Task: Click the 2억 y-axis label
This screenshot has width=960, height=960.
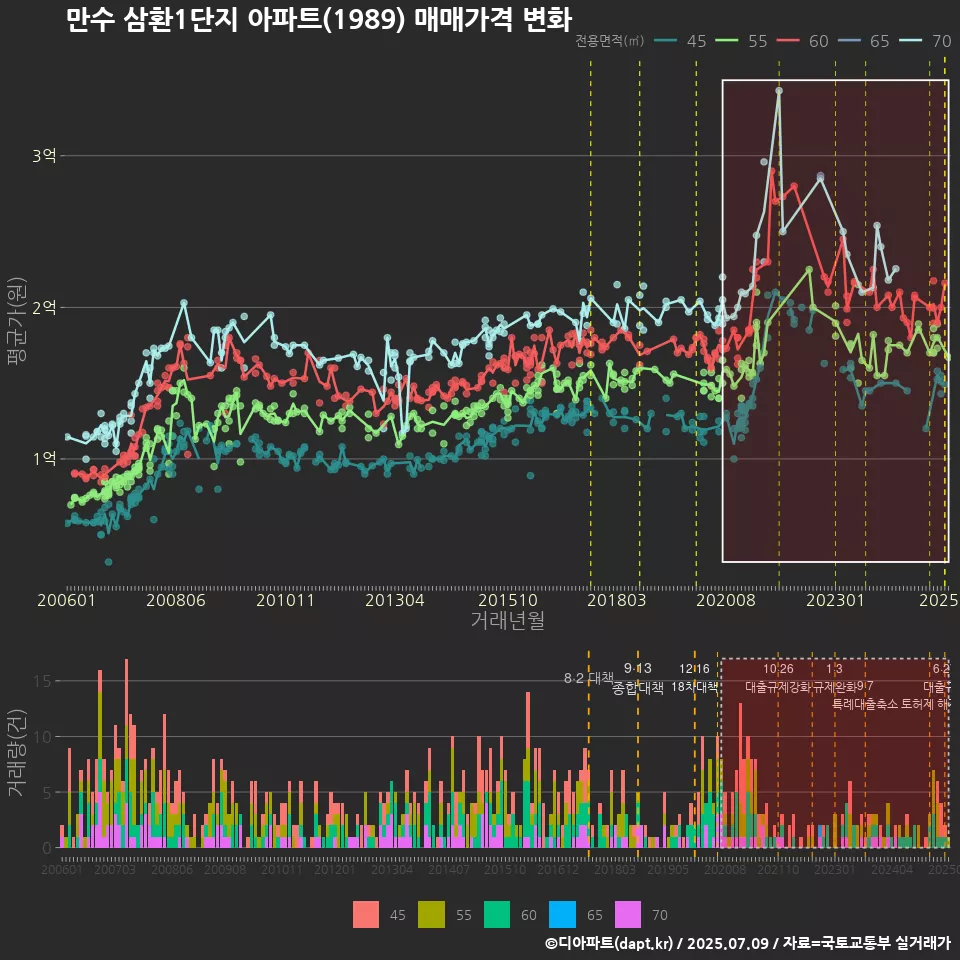Action: (x=44, y=307)
